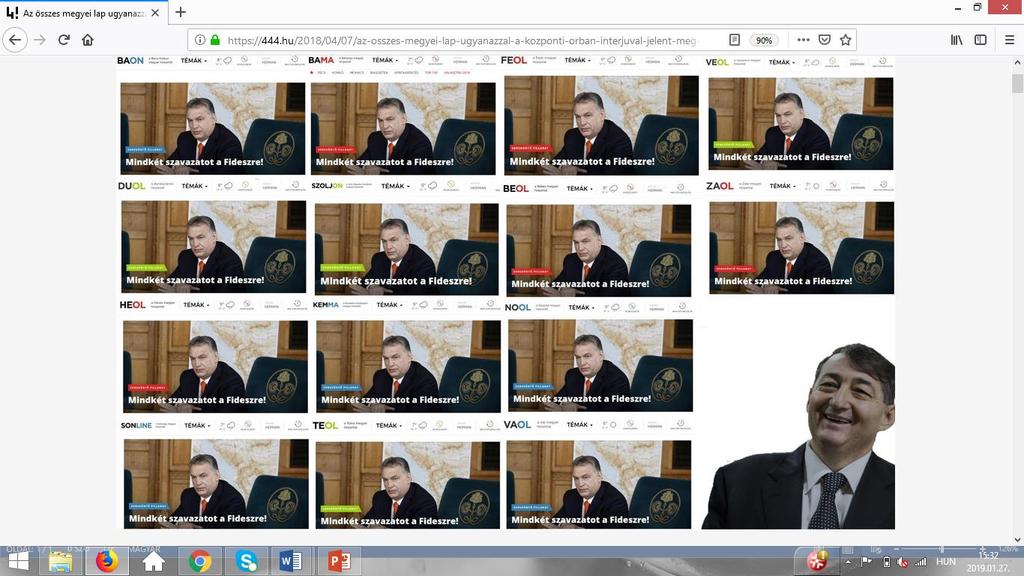1024x576 pixels.
Task: Close the 'Az összes megyei lap' tab
Action: tap(155, 13)
